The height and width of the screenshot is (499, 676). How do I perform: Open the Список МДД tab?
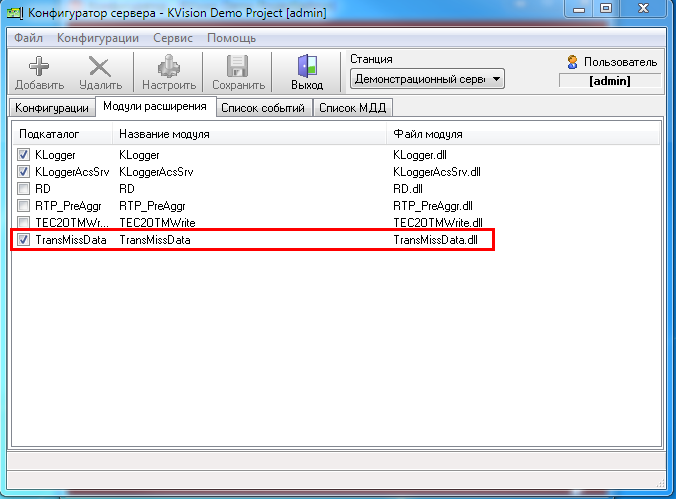pos(353,108)
